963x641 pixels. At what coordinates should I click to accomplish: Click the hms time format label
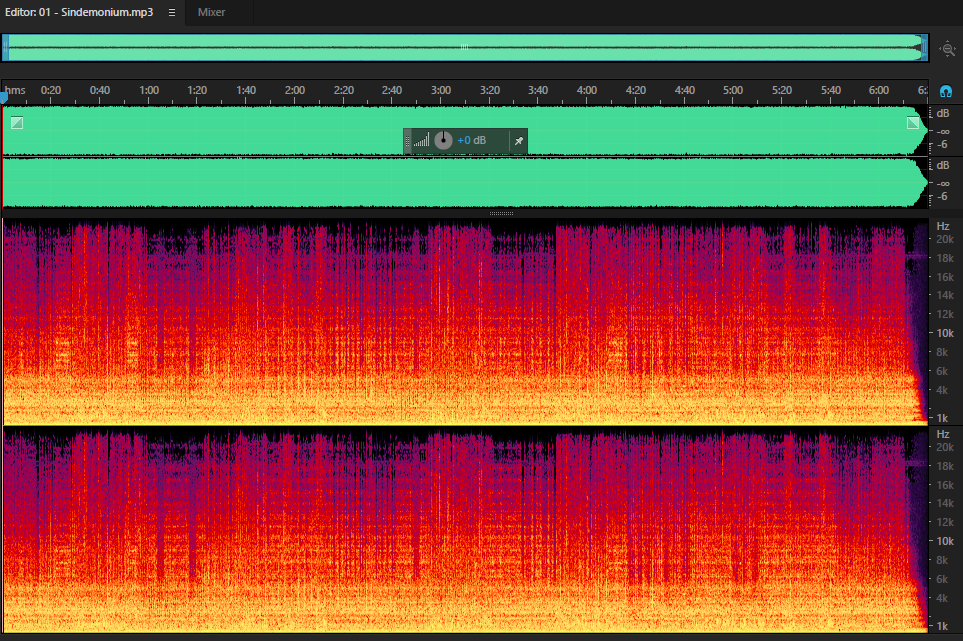click(x=15, y=90)
